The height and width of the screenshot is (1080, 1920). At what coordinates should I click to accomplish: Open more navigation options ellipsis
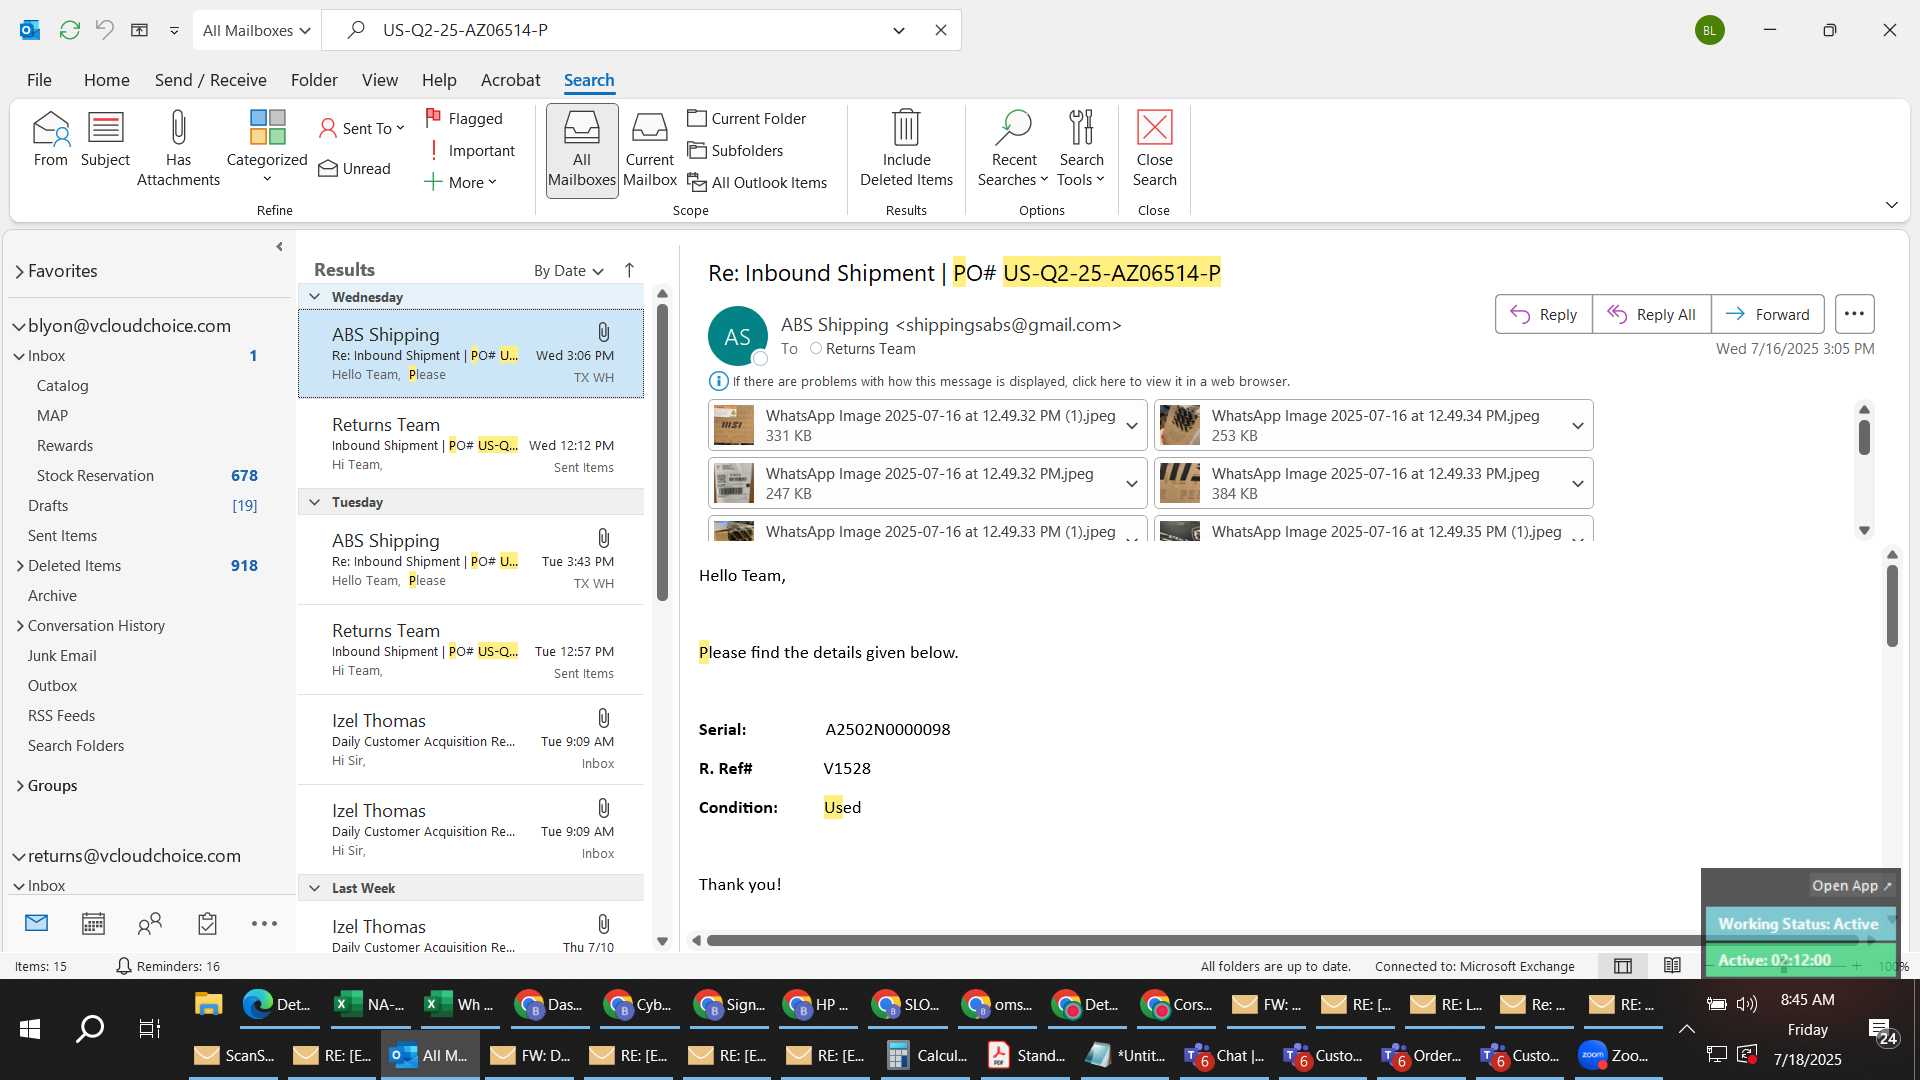click(264, 924)
